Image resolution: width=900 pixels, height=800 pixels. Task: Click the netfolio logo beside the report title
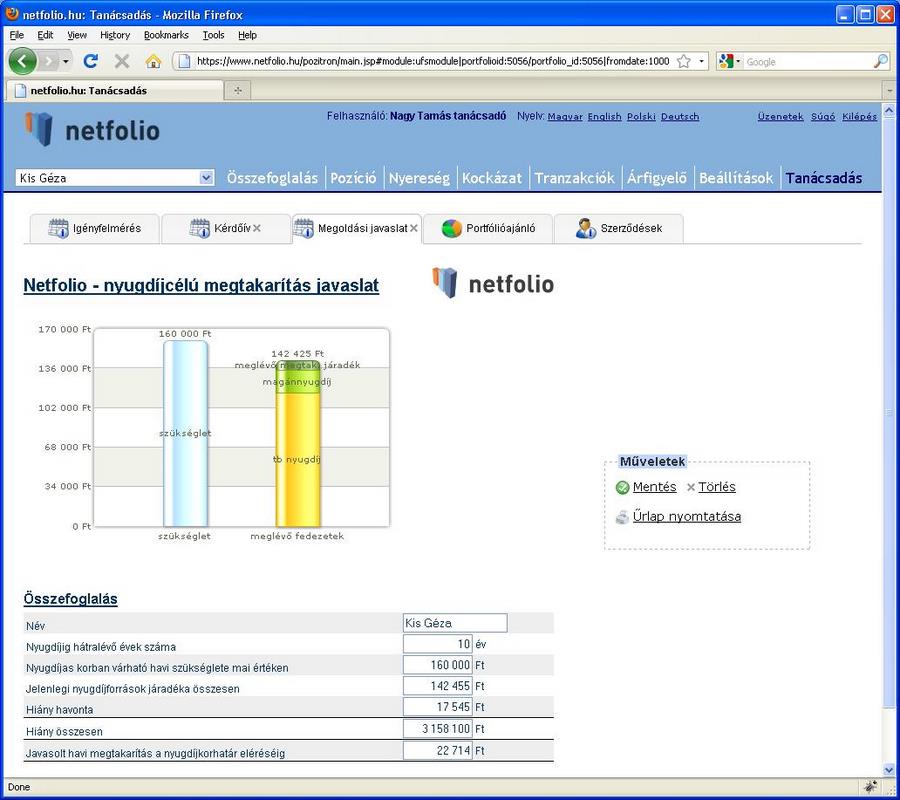click(x=493, y=284)
